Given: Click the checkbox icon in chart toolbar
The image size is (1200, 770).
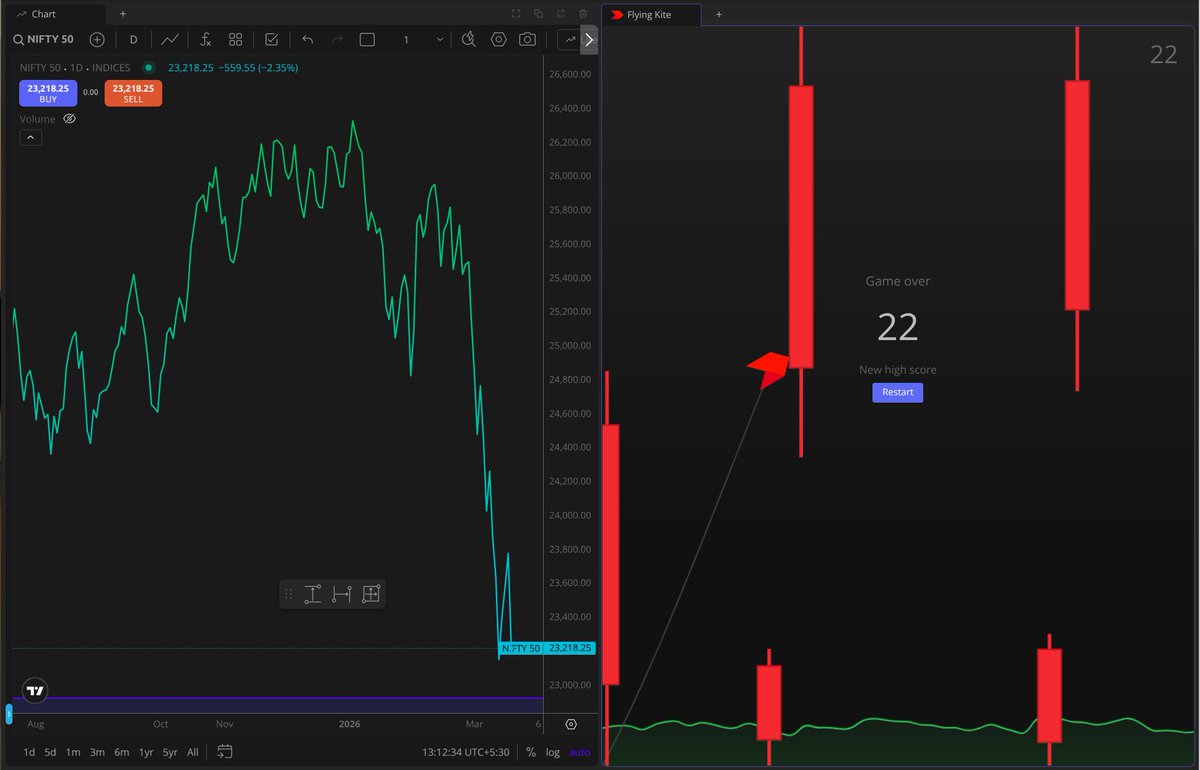Looking at the screenshot, I should [271, 40].
